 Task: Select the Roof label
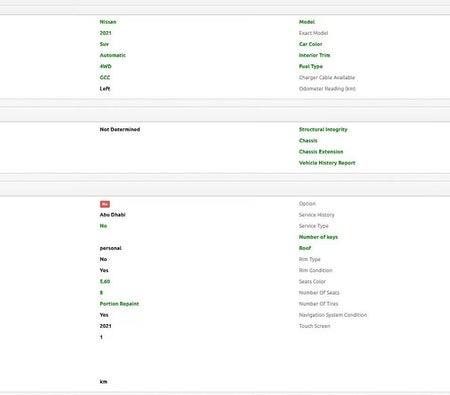(x=305, y=248)
